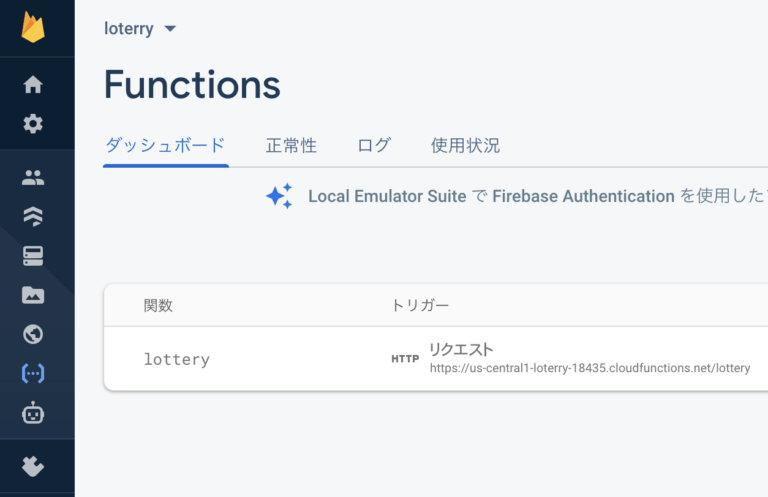This screenshot has width=768, height=497.
Task: Expand the loterry project dropdown
Action: (141, 29)
